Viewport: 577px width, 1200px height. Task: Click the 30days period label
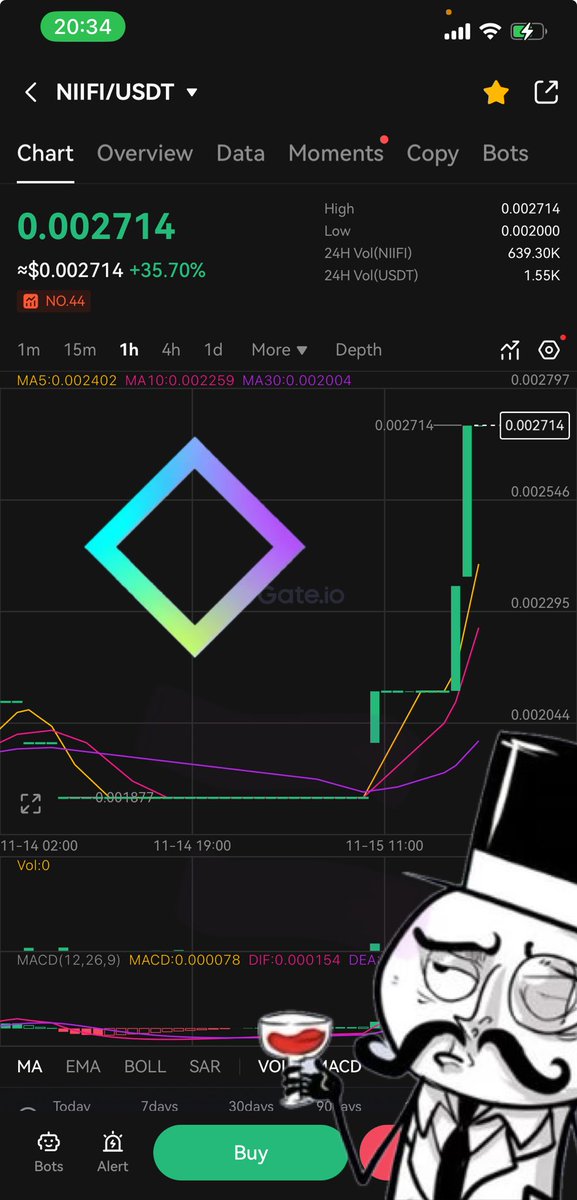click(250, 1106)
